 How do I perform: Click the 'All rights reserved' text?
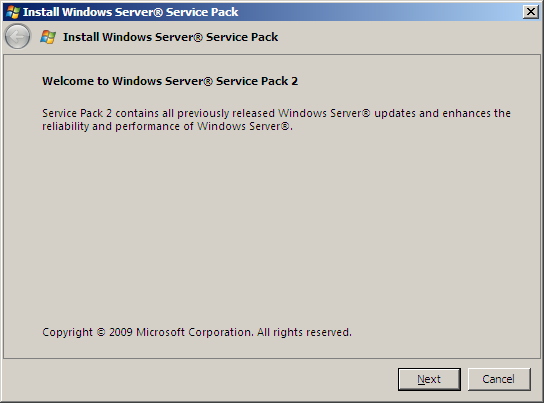point(304,332)
